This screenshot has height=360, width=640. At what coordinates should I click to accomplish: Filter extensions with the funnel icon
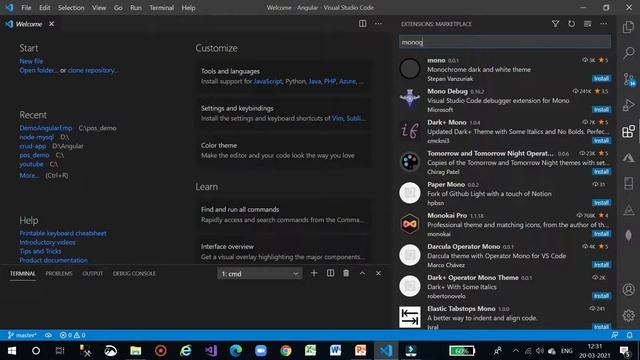556,24
